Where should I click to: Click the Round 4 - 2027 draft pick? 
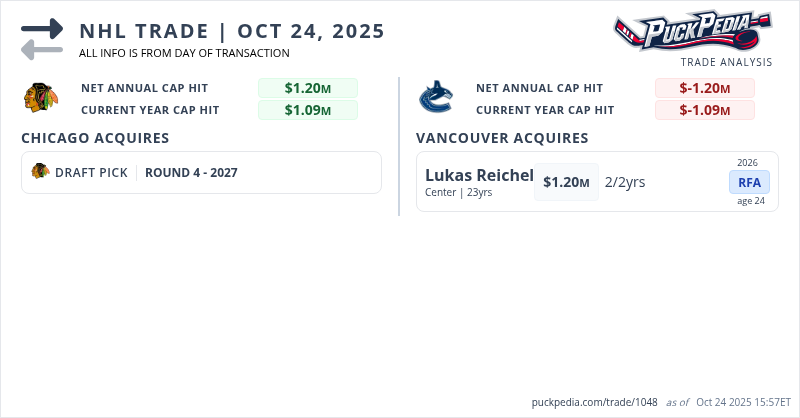pyautogui.click(x=191, y=172)
